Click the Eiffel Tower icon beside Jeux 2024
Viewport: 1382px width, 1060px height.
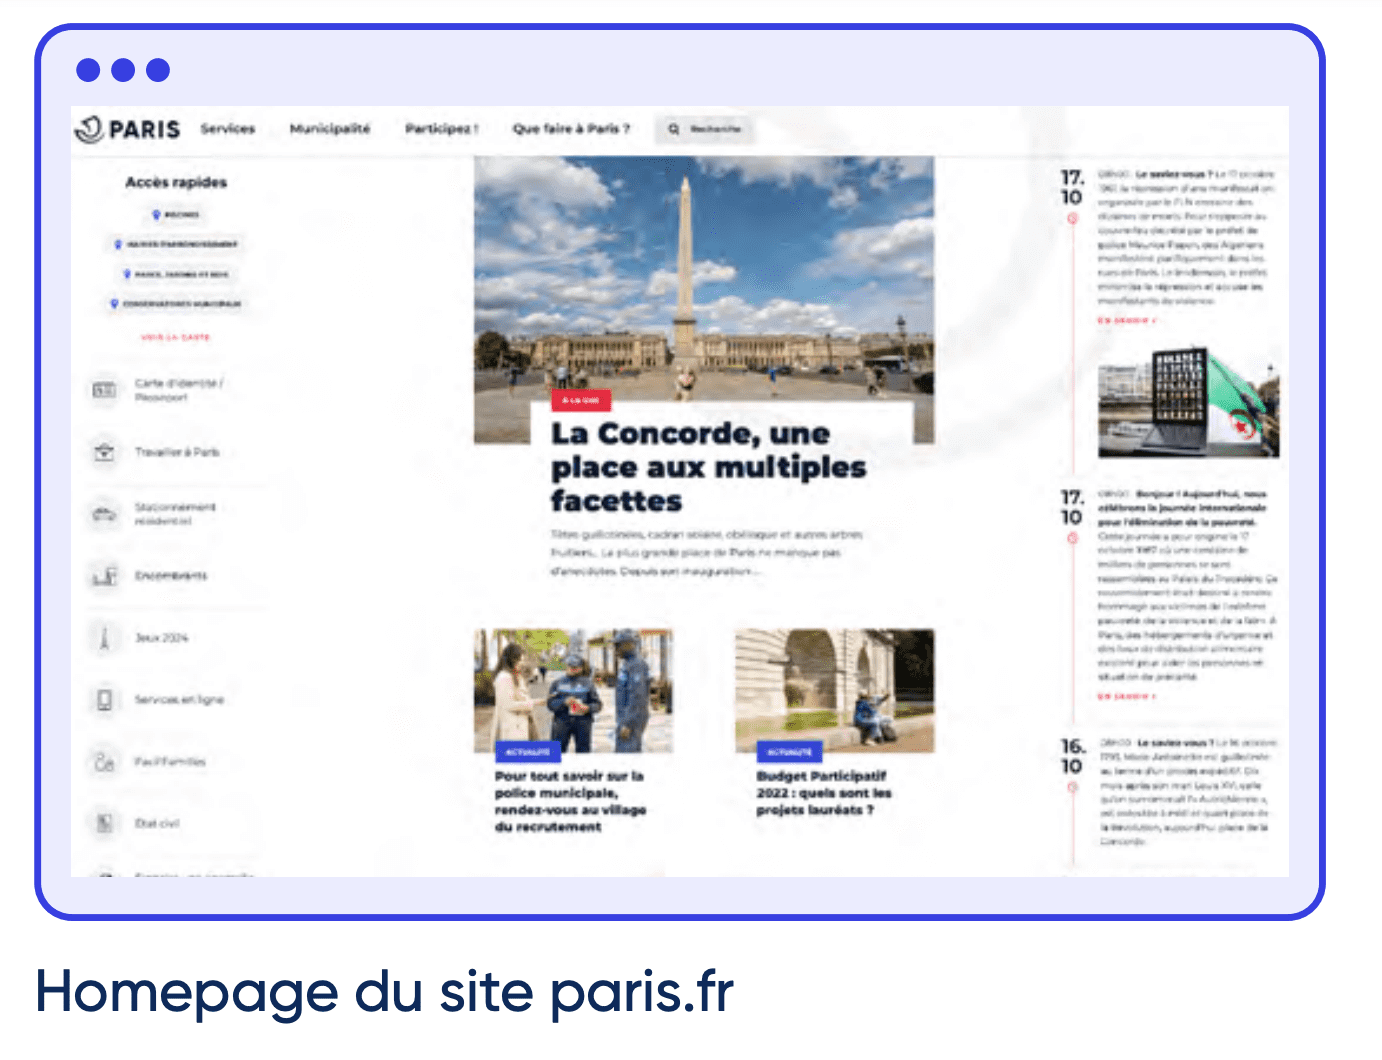[x=104, y=638]
